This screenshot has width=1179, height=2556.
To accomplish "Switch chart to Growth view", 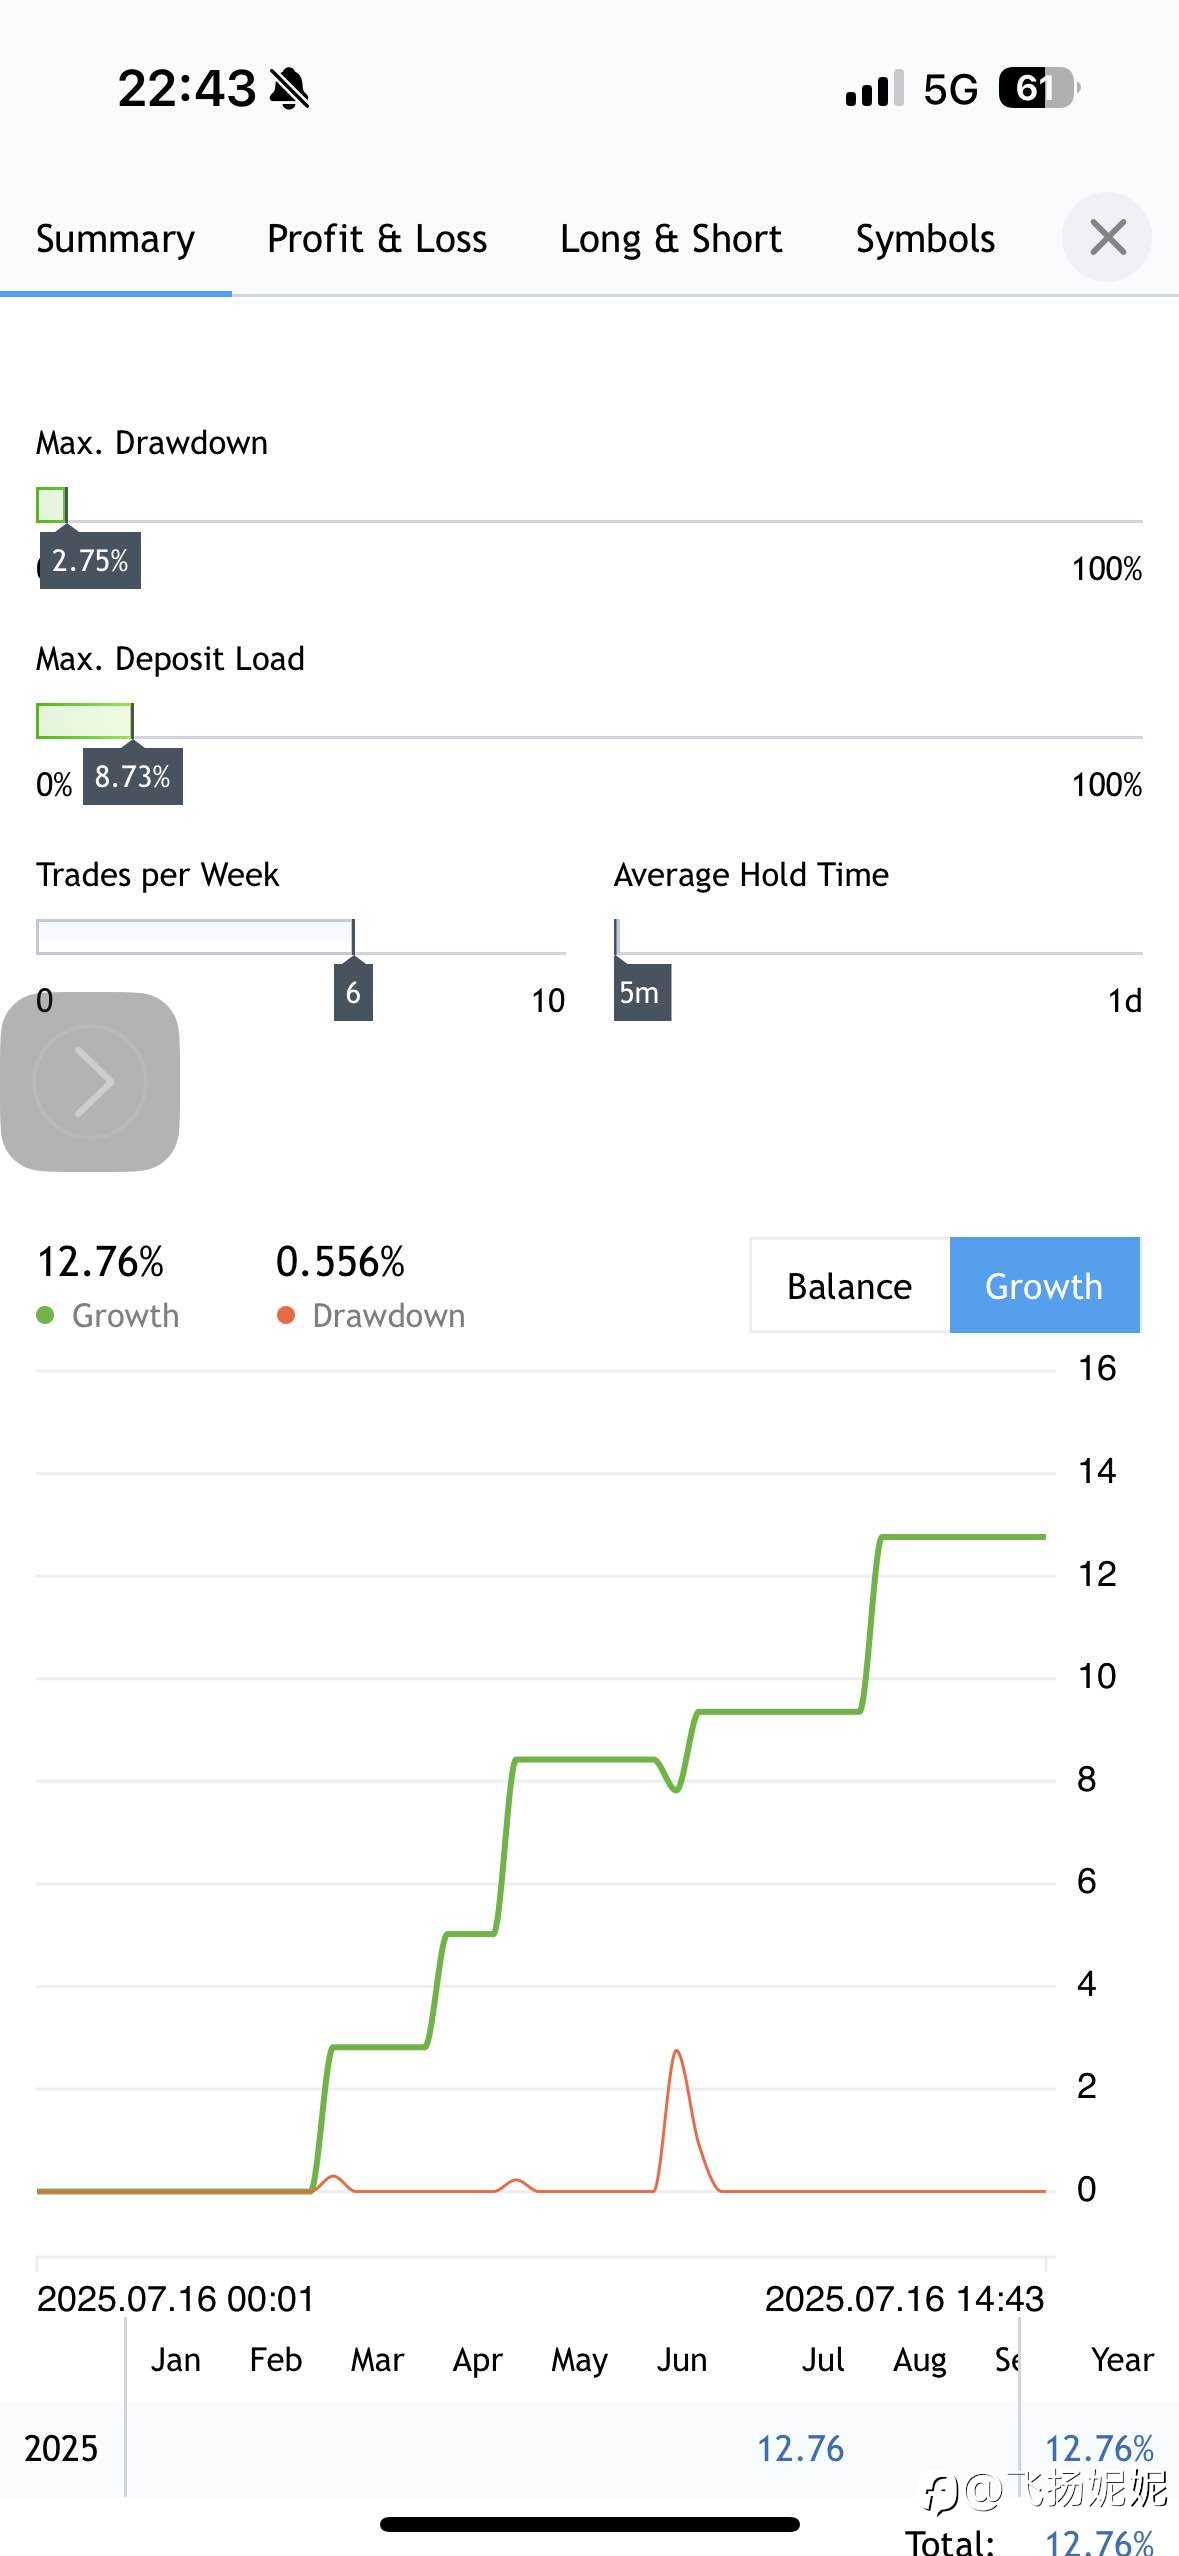I will click(x=1044, y=1285).
